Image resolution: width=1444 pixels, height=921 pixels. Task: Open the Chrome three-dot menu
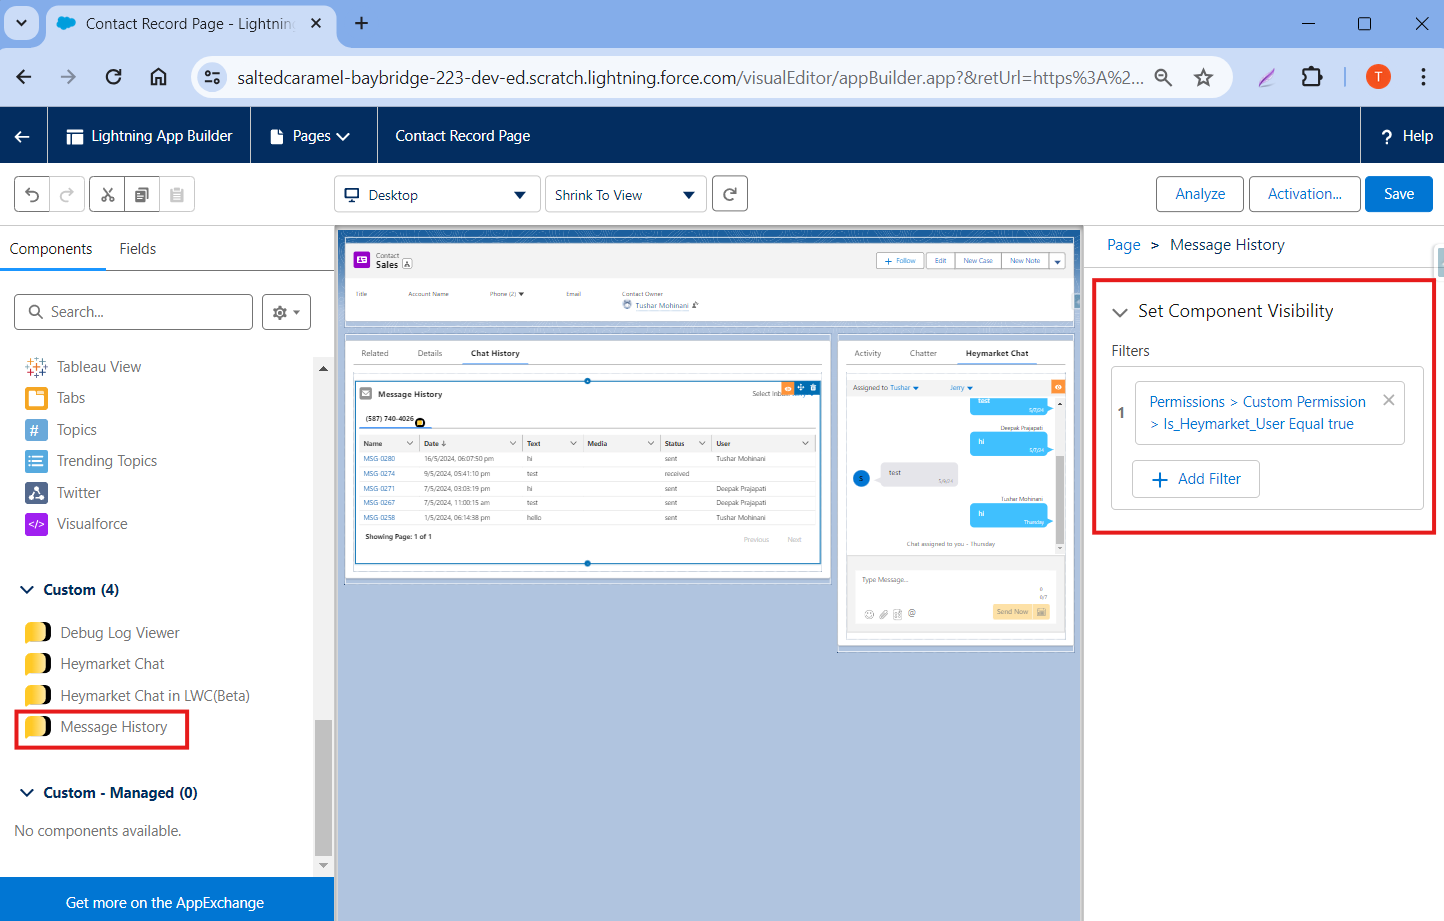1422,77
